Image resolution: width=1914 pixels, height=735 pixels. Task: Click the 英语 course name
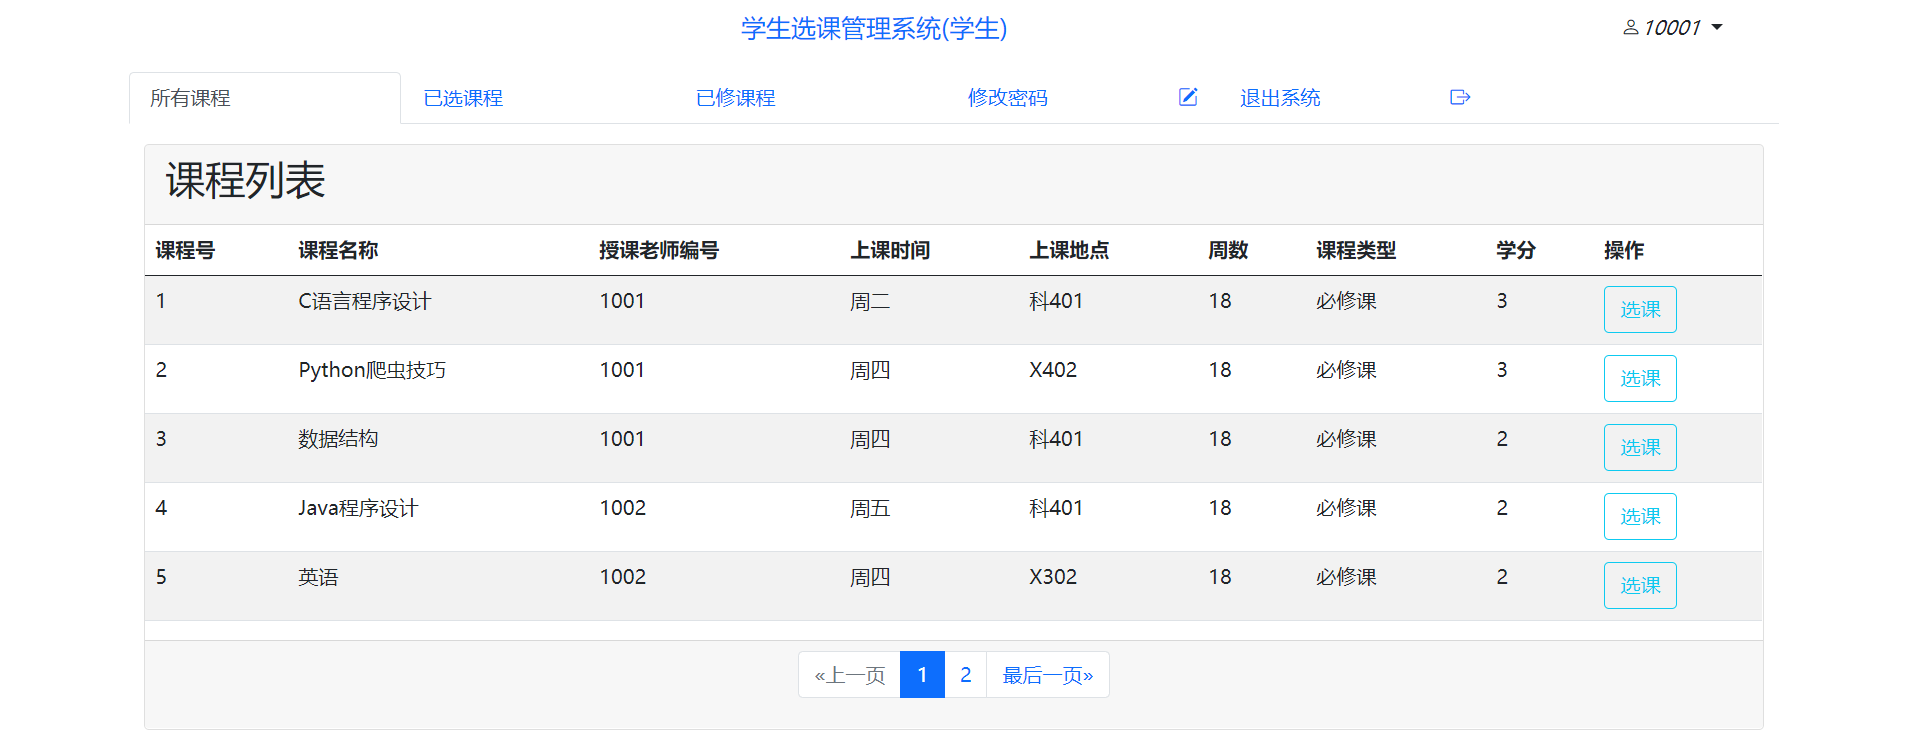(x=318, y=577)
